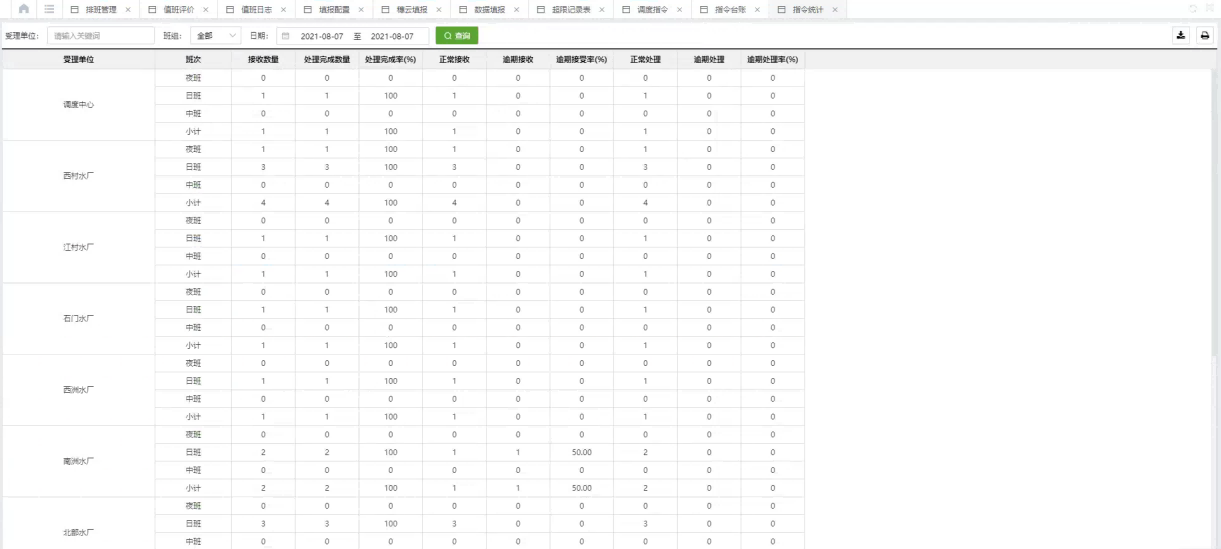Switch to the 值班日志 tab
Viewport: 1221px width, 549px height.
click(256, 10)
